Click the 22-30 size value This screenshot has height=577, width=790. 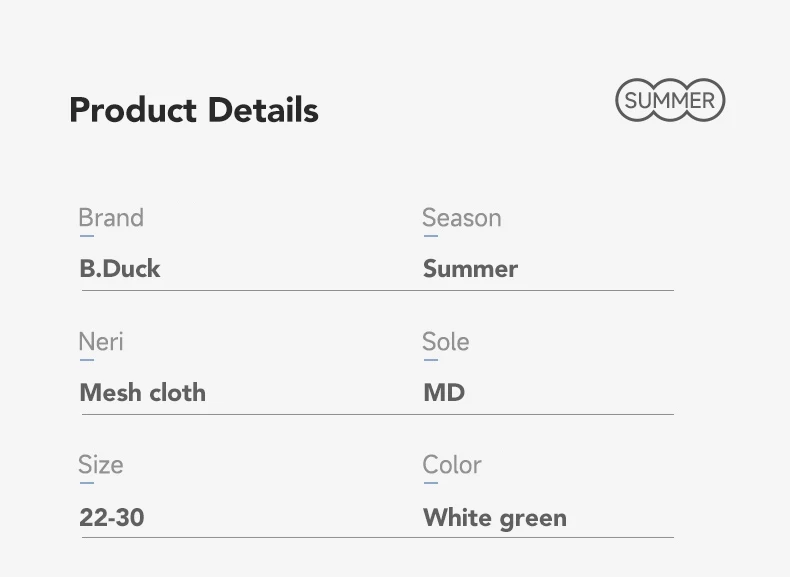click(x=112, y=518)
